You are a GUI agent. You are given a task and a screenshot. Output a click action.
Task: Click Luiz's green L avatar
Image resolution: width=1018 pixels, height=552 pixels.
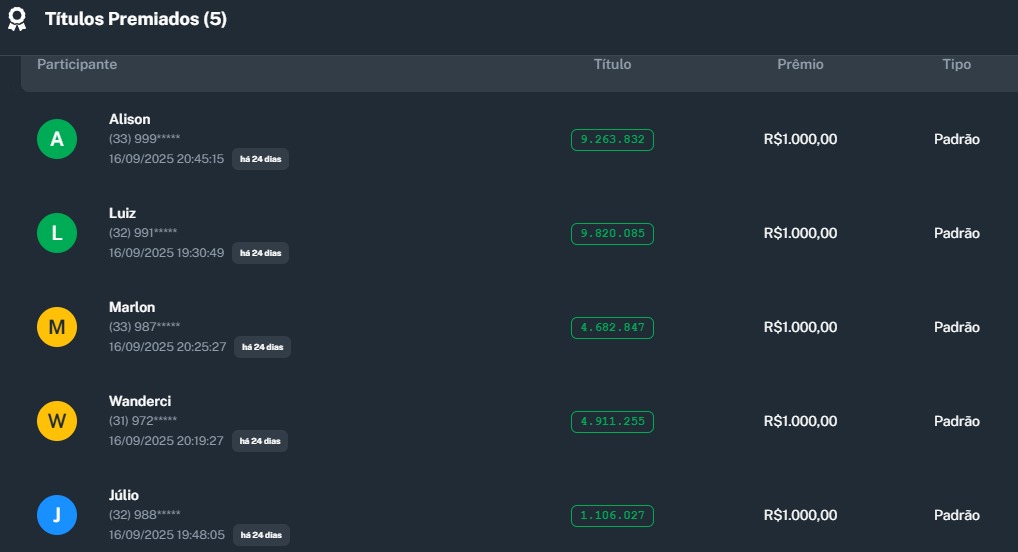click(x=57, y=233)
